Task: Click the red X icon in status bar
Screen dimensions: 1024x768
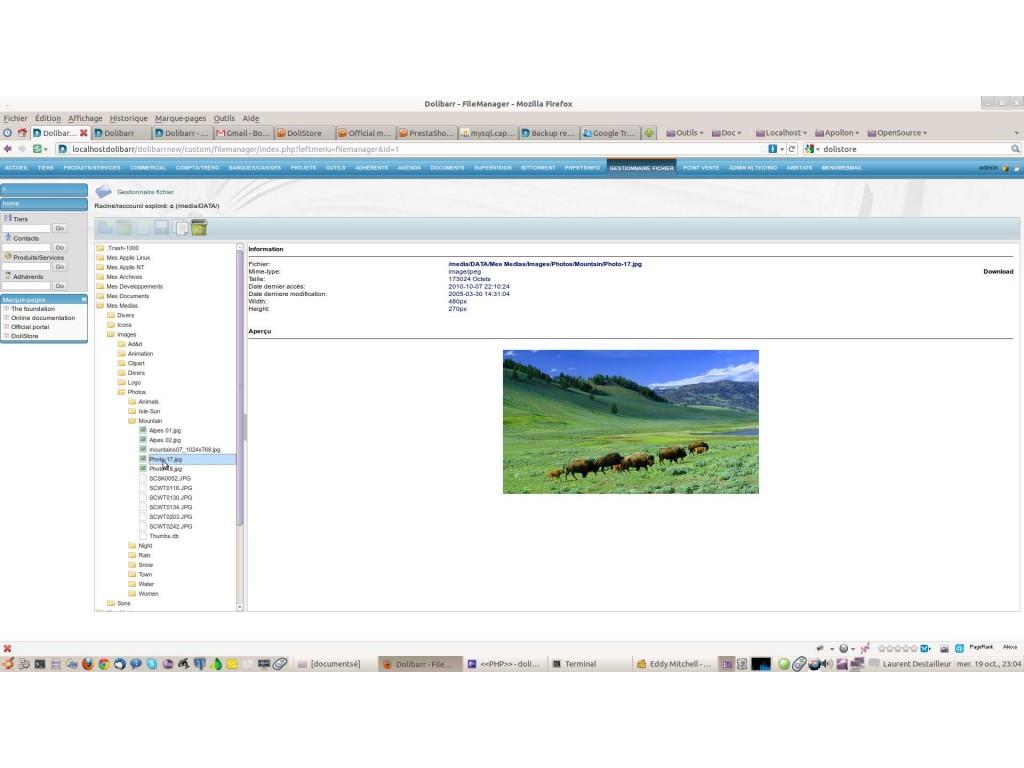Action: [x=7, y=648]
